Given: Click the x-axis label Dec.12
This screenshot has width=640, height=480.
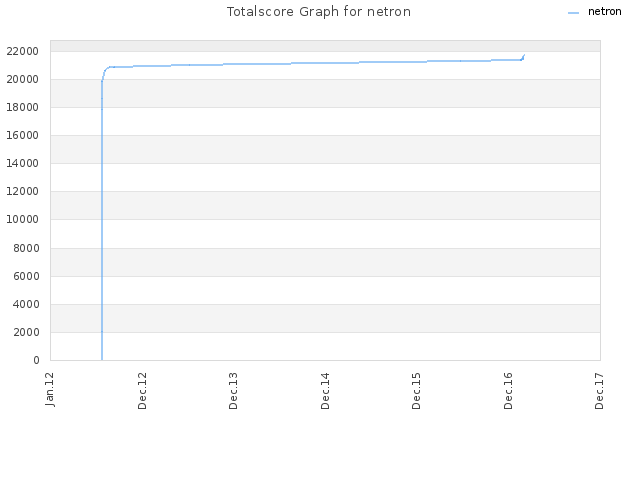Looking at the screenshot, I should 142,391.
